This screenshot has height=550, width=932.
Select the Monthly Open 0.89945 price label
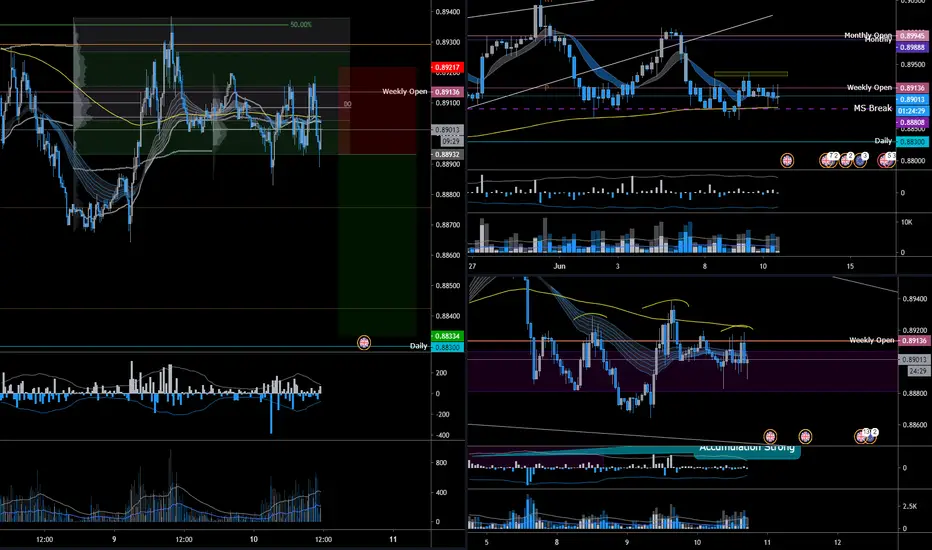(911, 36)
